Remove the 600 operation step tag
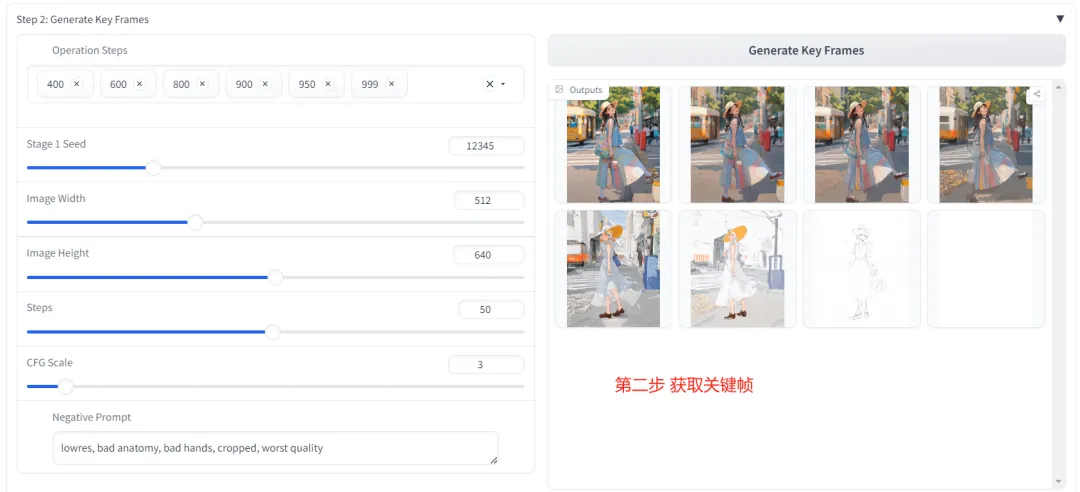1080x492 pixels. pyautogui.click(x=140, y=84)
